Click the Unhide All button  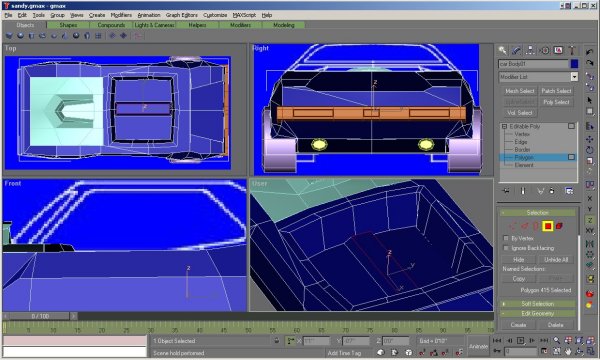[x=556, y=260]
